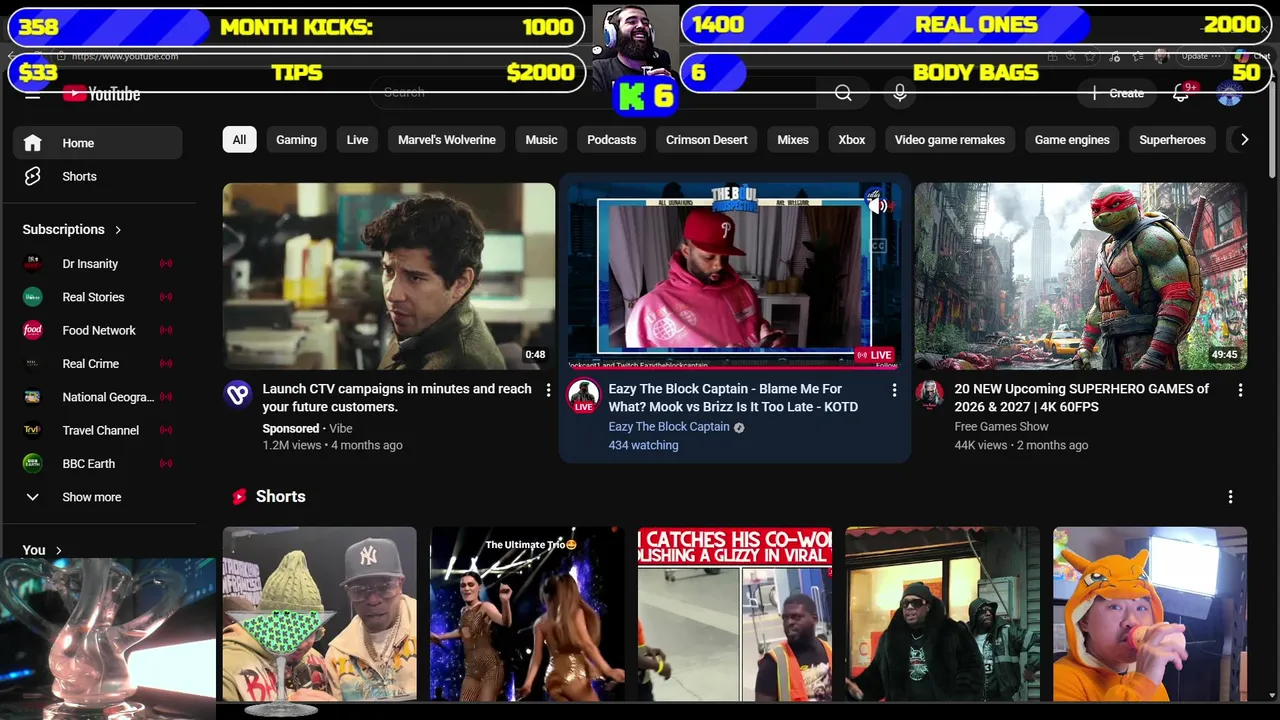Open the account avatar menu
The width and height of the screenshot is (1280, 720).
coord(1229,94)
